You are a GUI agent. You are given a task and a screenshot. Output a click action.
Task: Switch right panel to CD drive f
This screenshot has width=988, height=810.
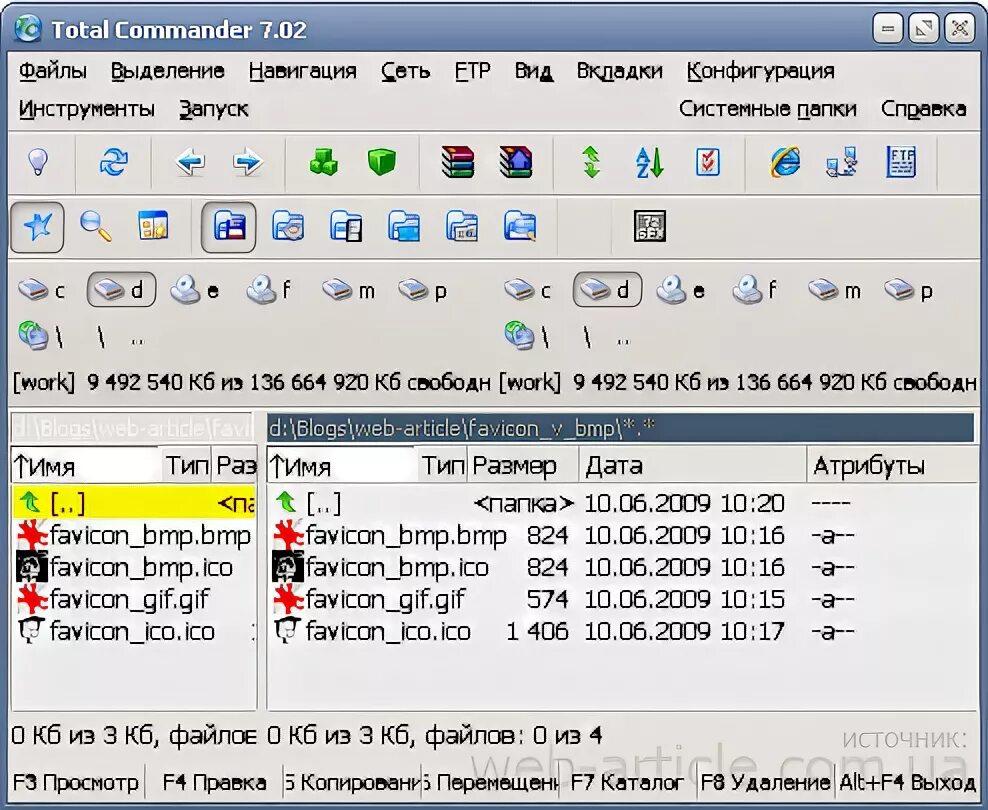tap(754, 290)
